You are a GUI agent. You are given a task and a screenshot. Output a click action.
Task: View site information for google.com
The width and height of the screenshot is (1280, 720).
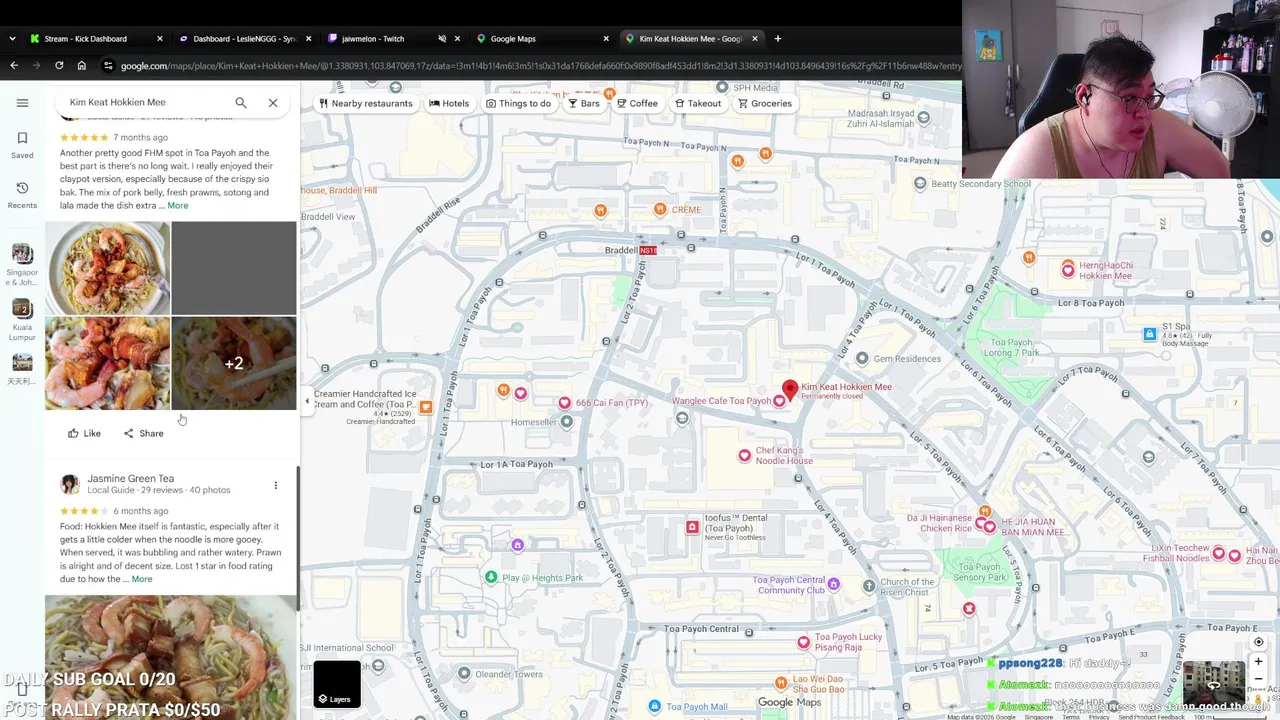coord(108,66)
